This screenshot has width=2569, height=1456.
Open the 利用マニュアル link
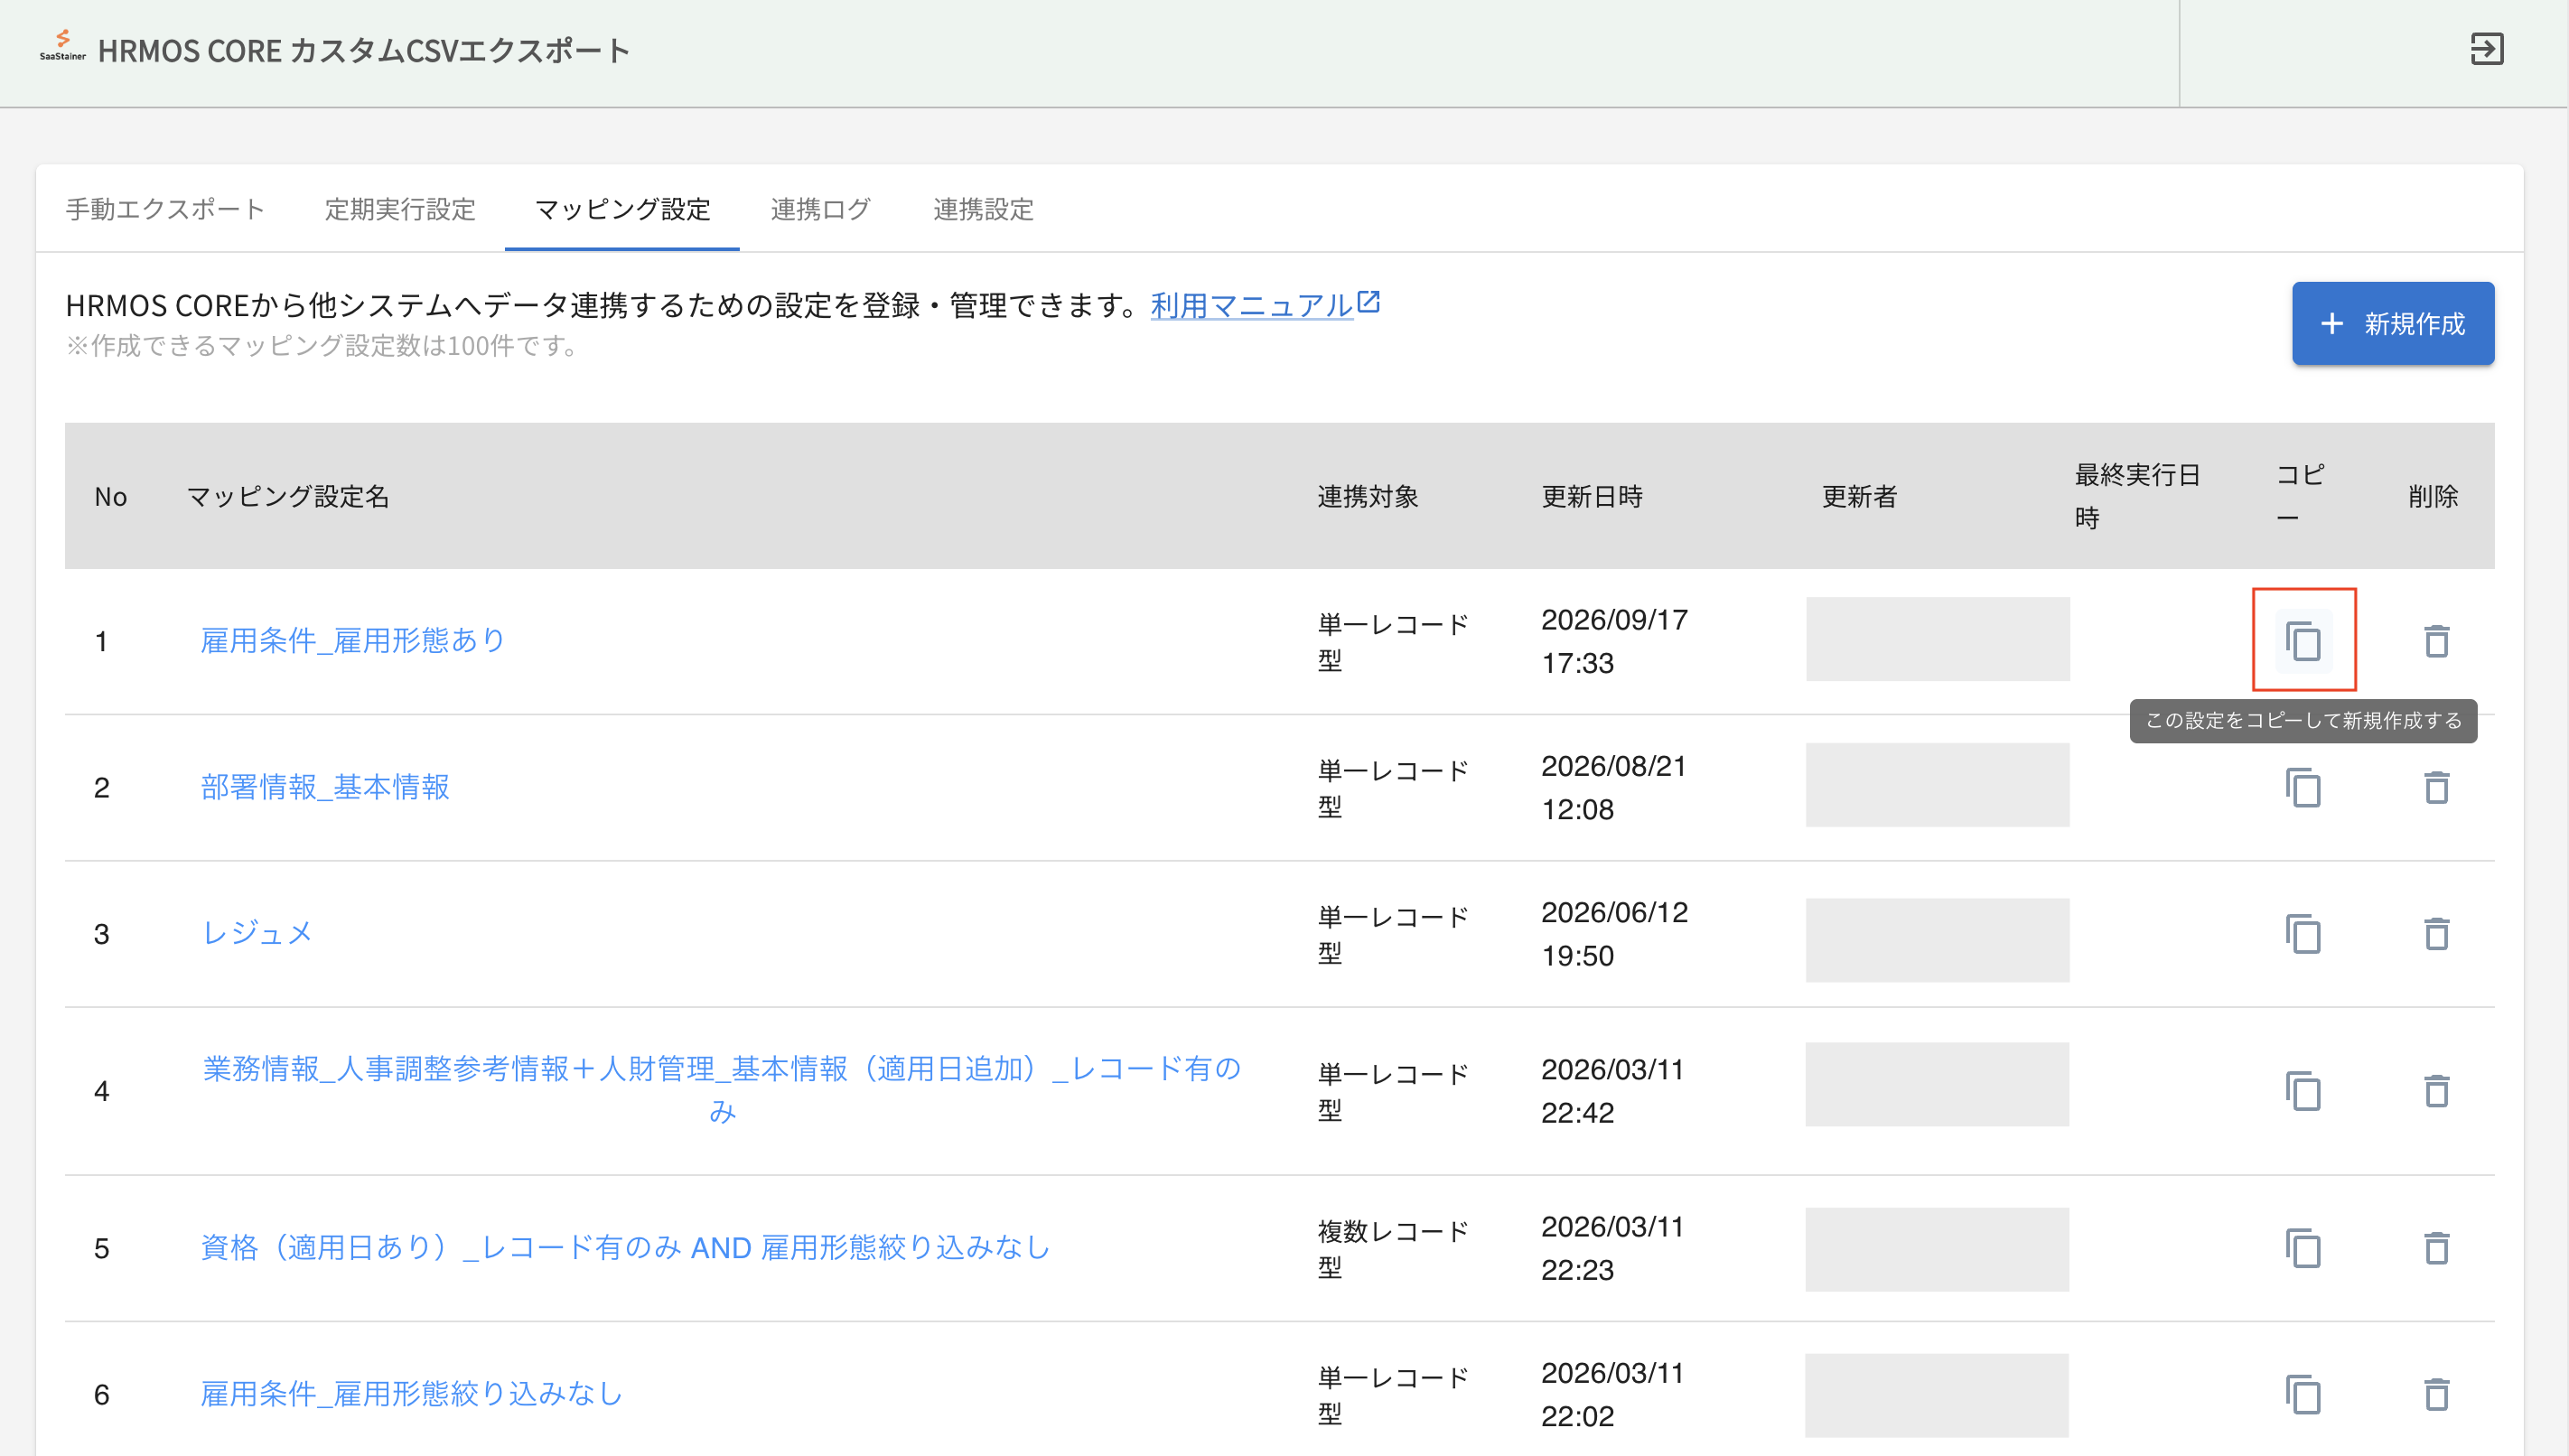pyautogui.click(x=1264, y=305)
